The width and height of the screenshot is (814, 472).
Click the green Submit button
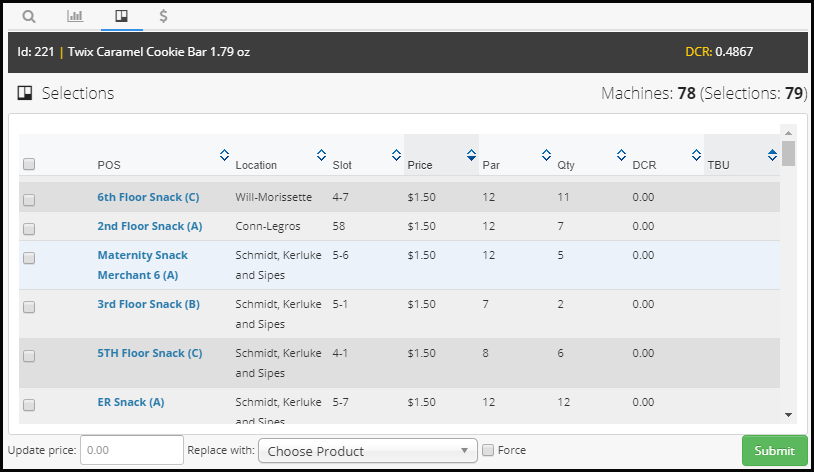point(775,450)
